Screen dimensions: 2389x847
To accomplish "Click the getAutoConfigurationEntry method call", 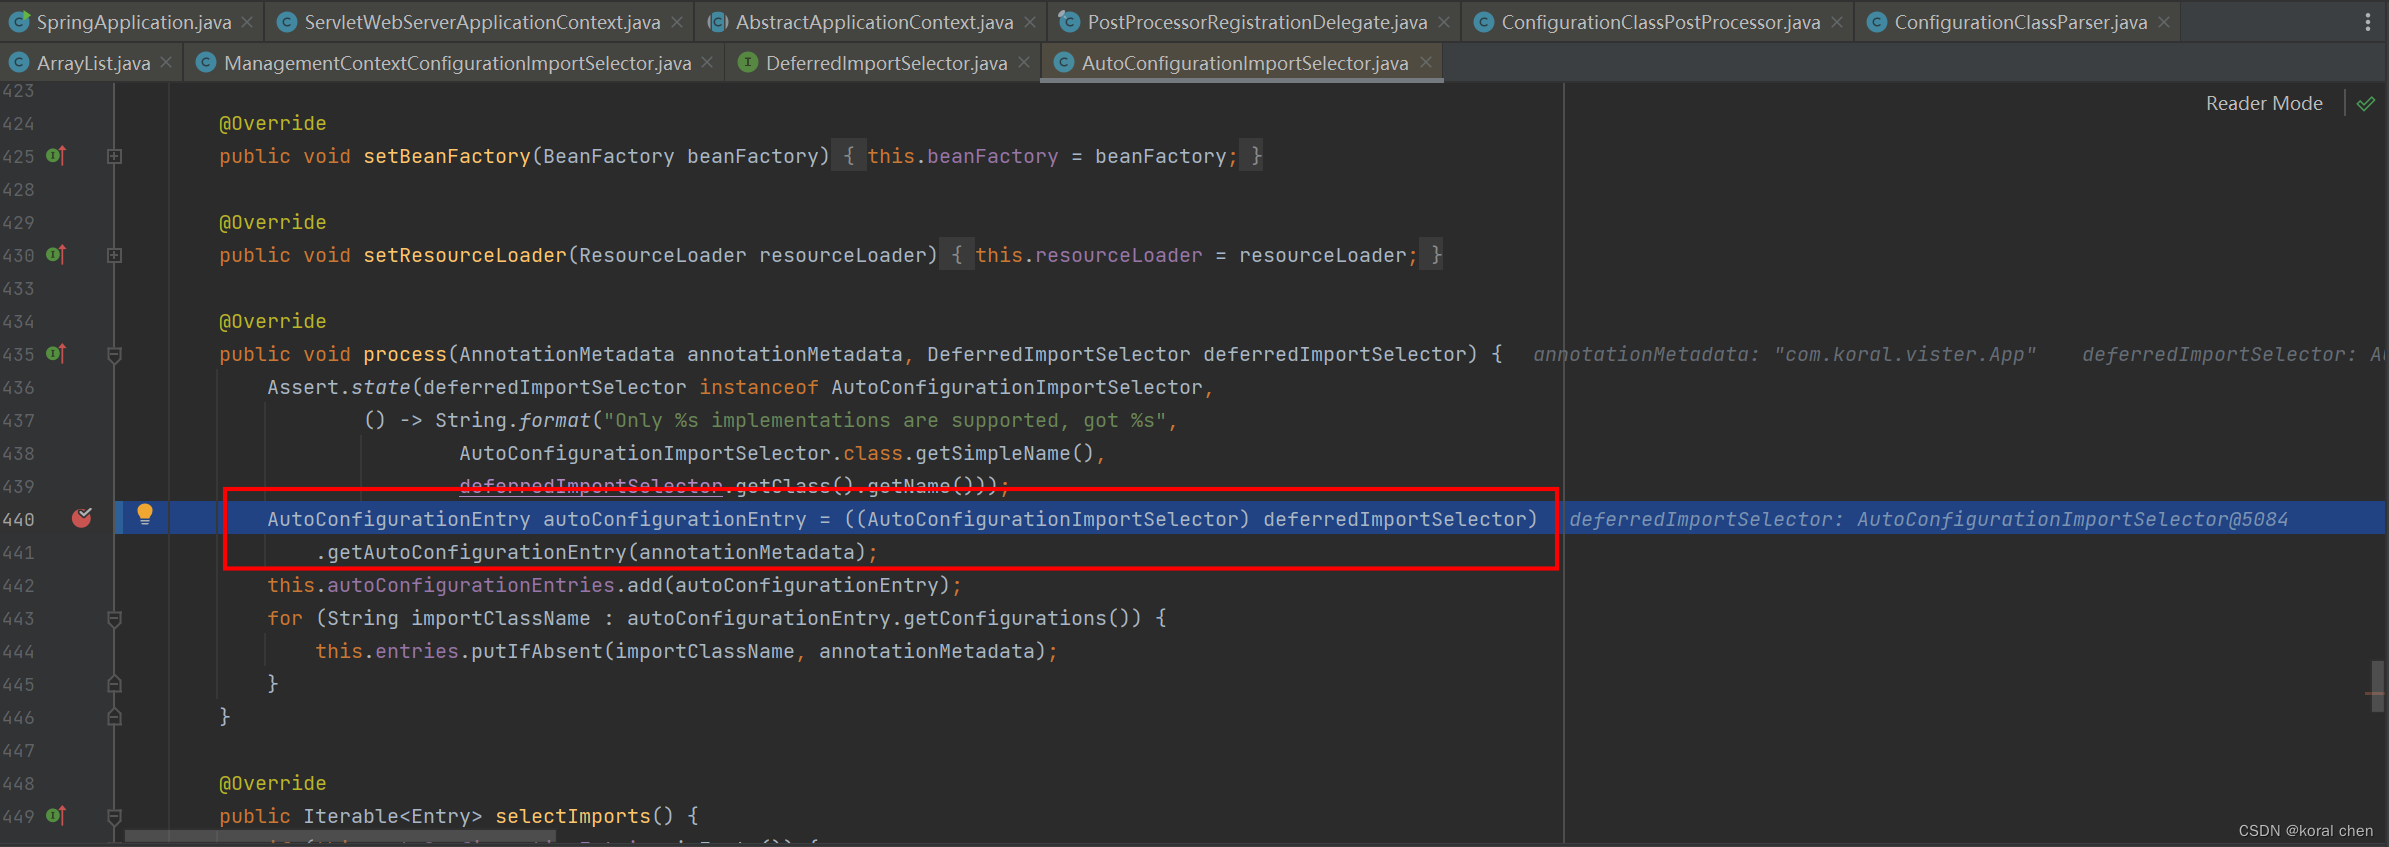I will tap(476, 552).
